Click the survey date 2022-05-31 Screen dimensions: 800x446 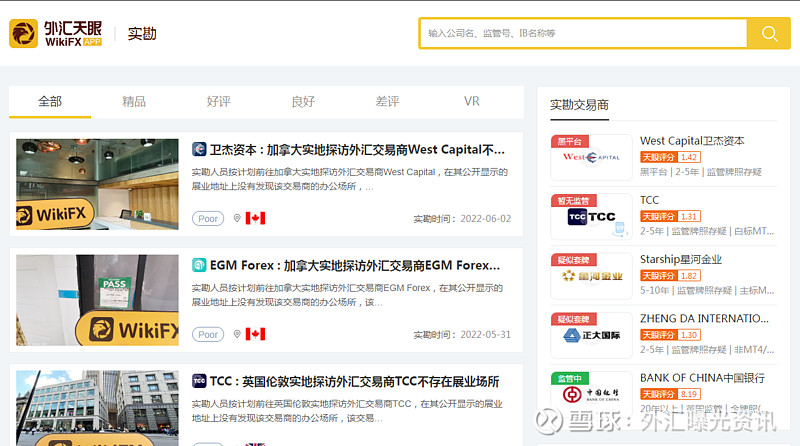tap(485, 334)
